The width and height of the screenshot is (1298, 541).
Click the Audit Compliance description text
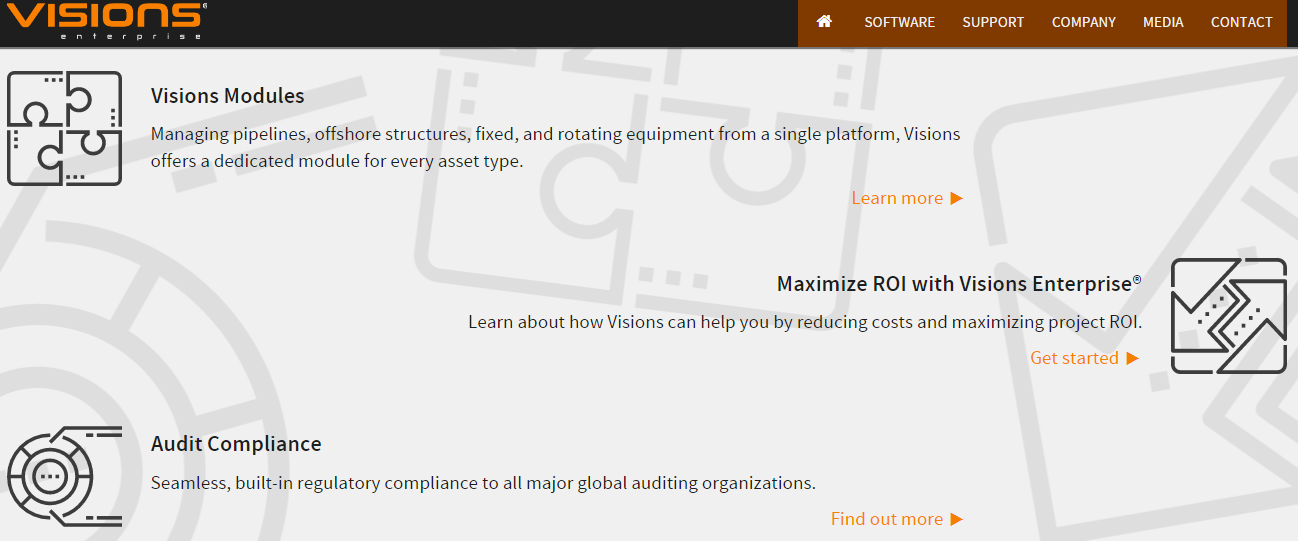483,483
